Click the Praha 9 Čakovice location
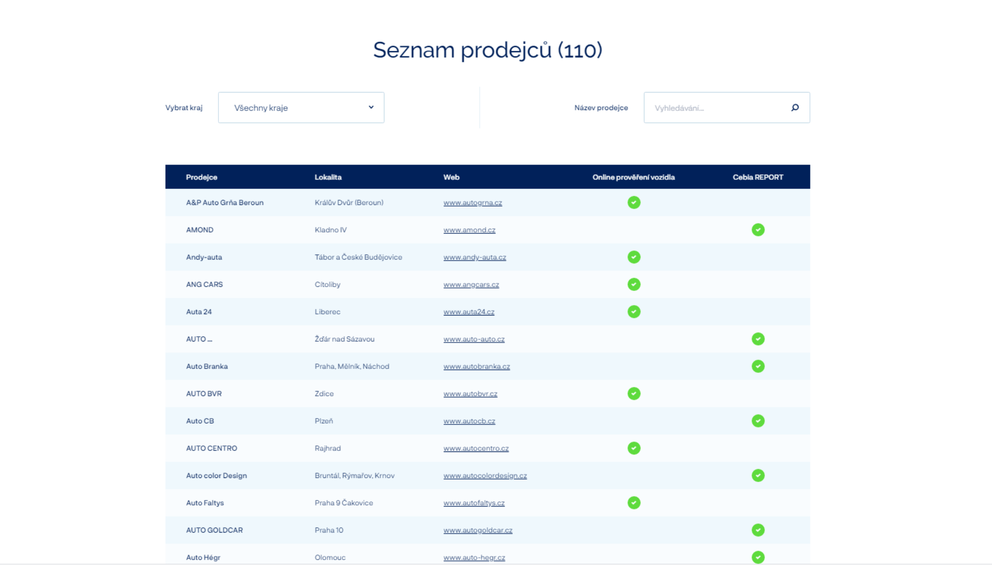992x565 pixels. click(x=344, y=502)
